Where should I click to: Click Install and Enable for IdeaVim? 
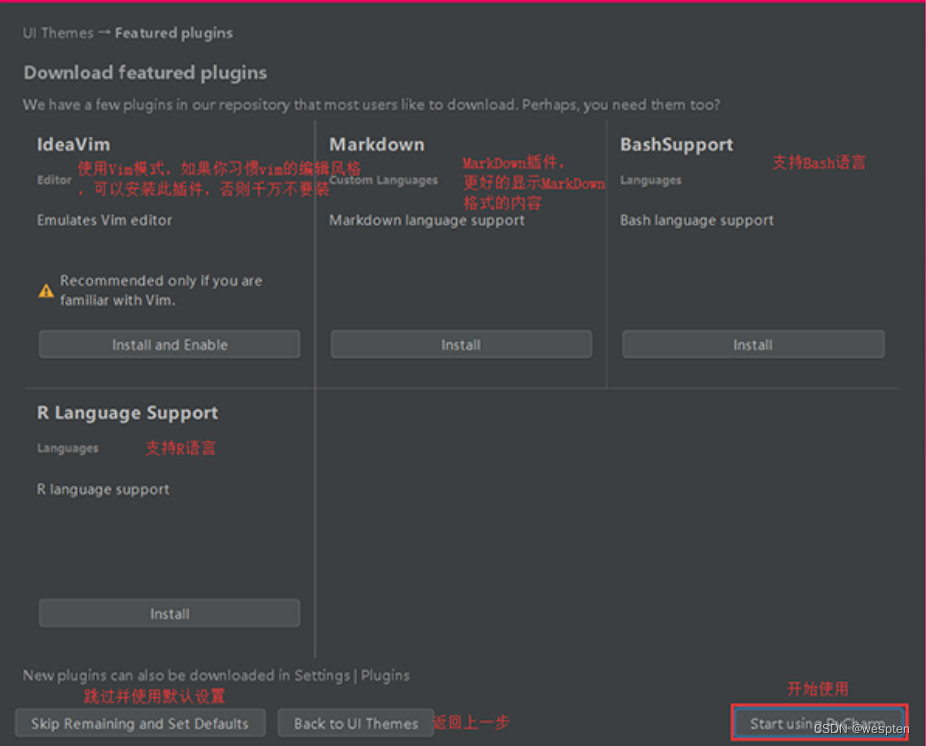coord(169,344)
